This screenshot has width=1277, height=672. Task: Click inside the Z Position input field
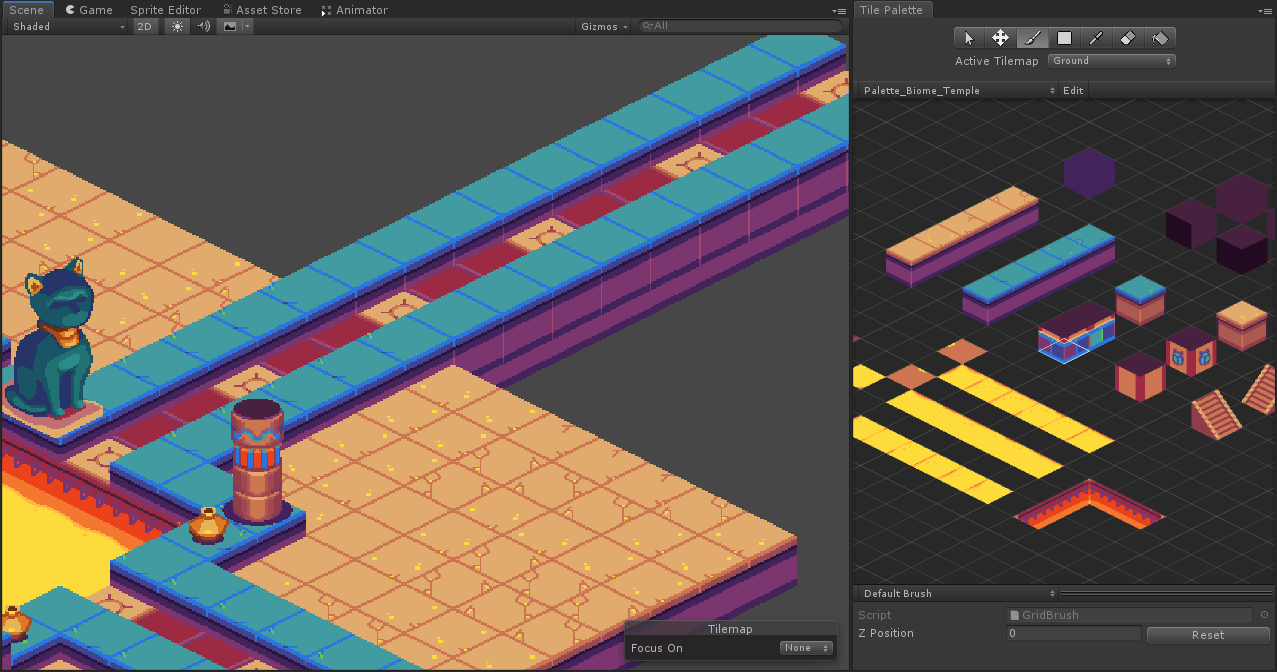click(1073, 633)
